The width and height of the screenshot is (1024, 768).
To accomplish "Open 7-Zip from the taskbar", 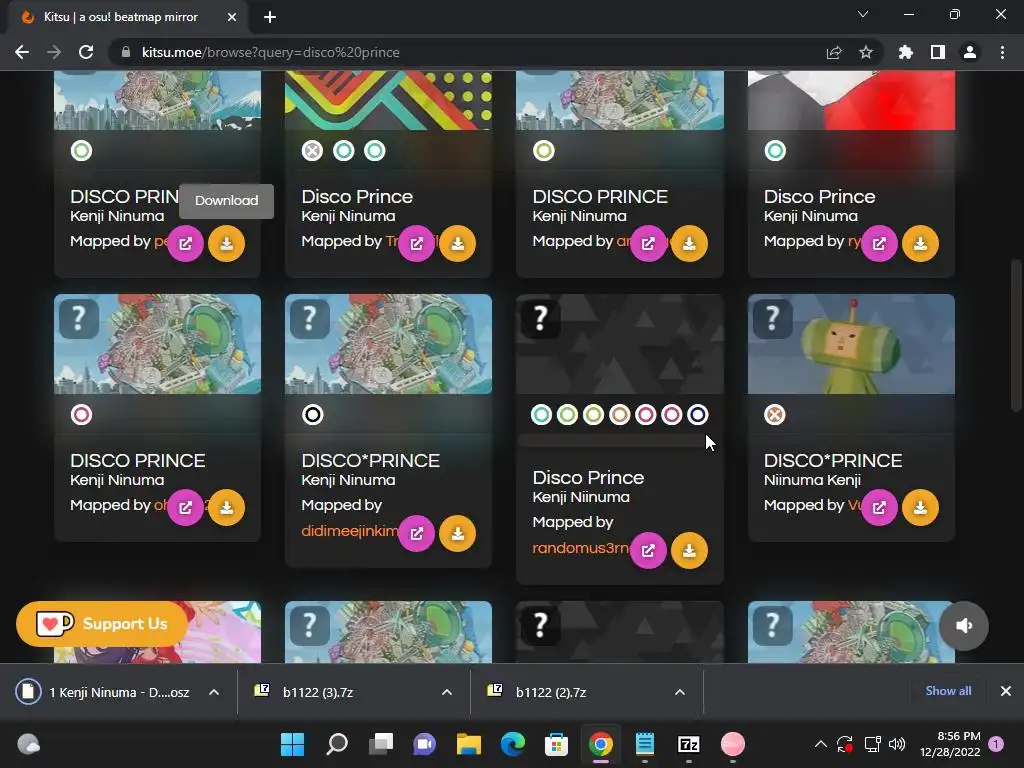I will [688, 744].
